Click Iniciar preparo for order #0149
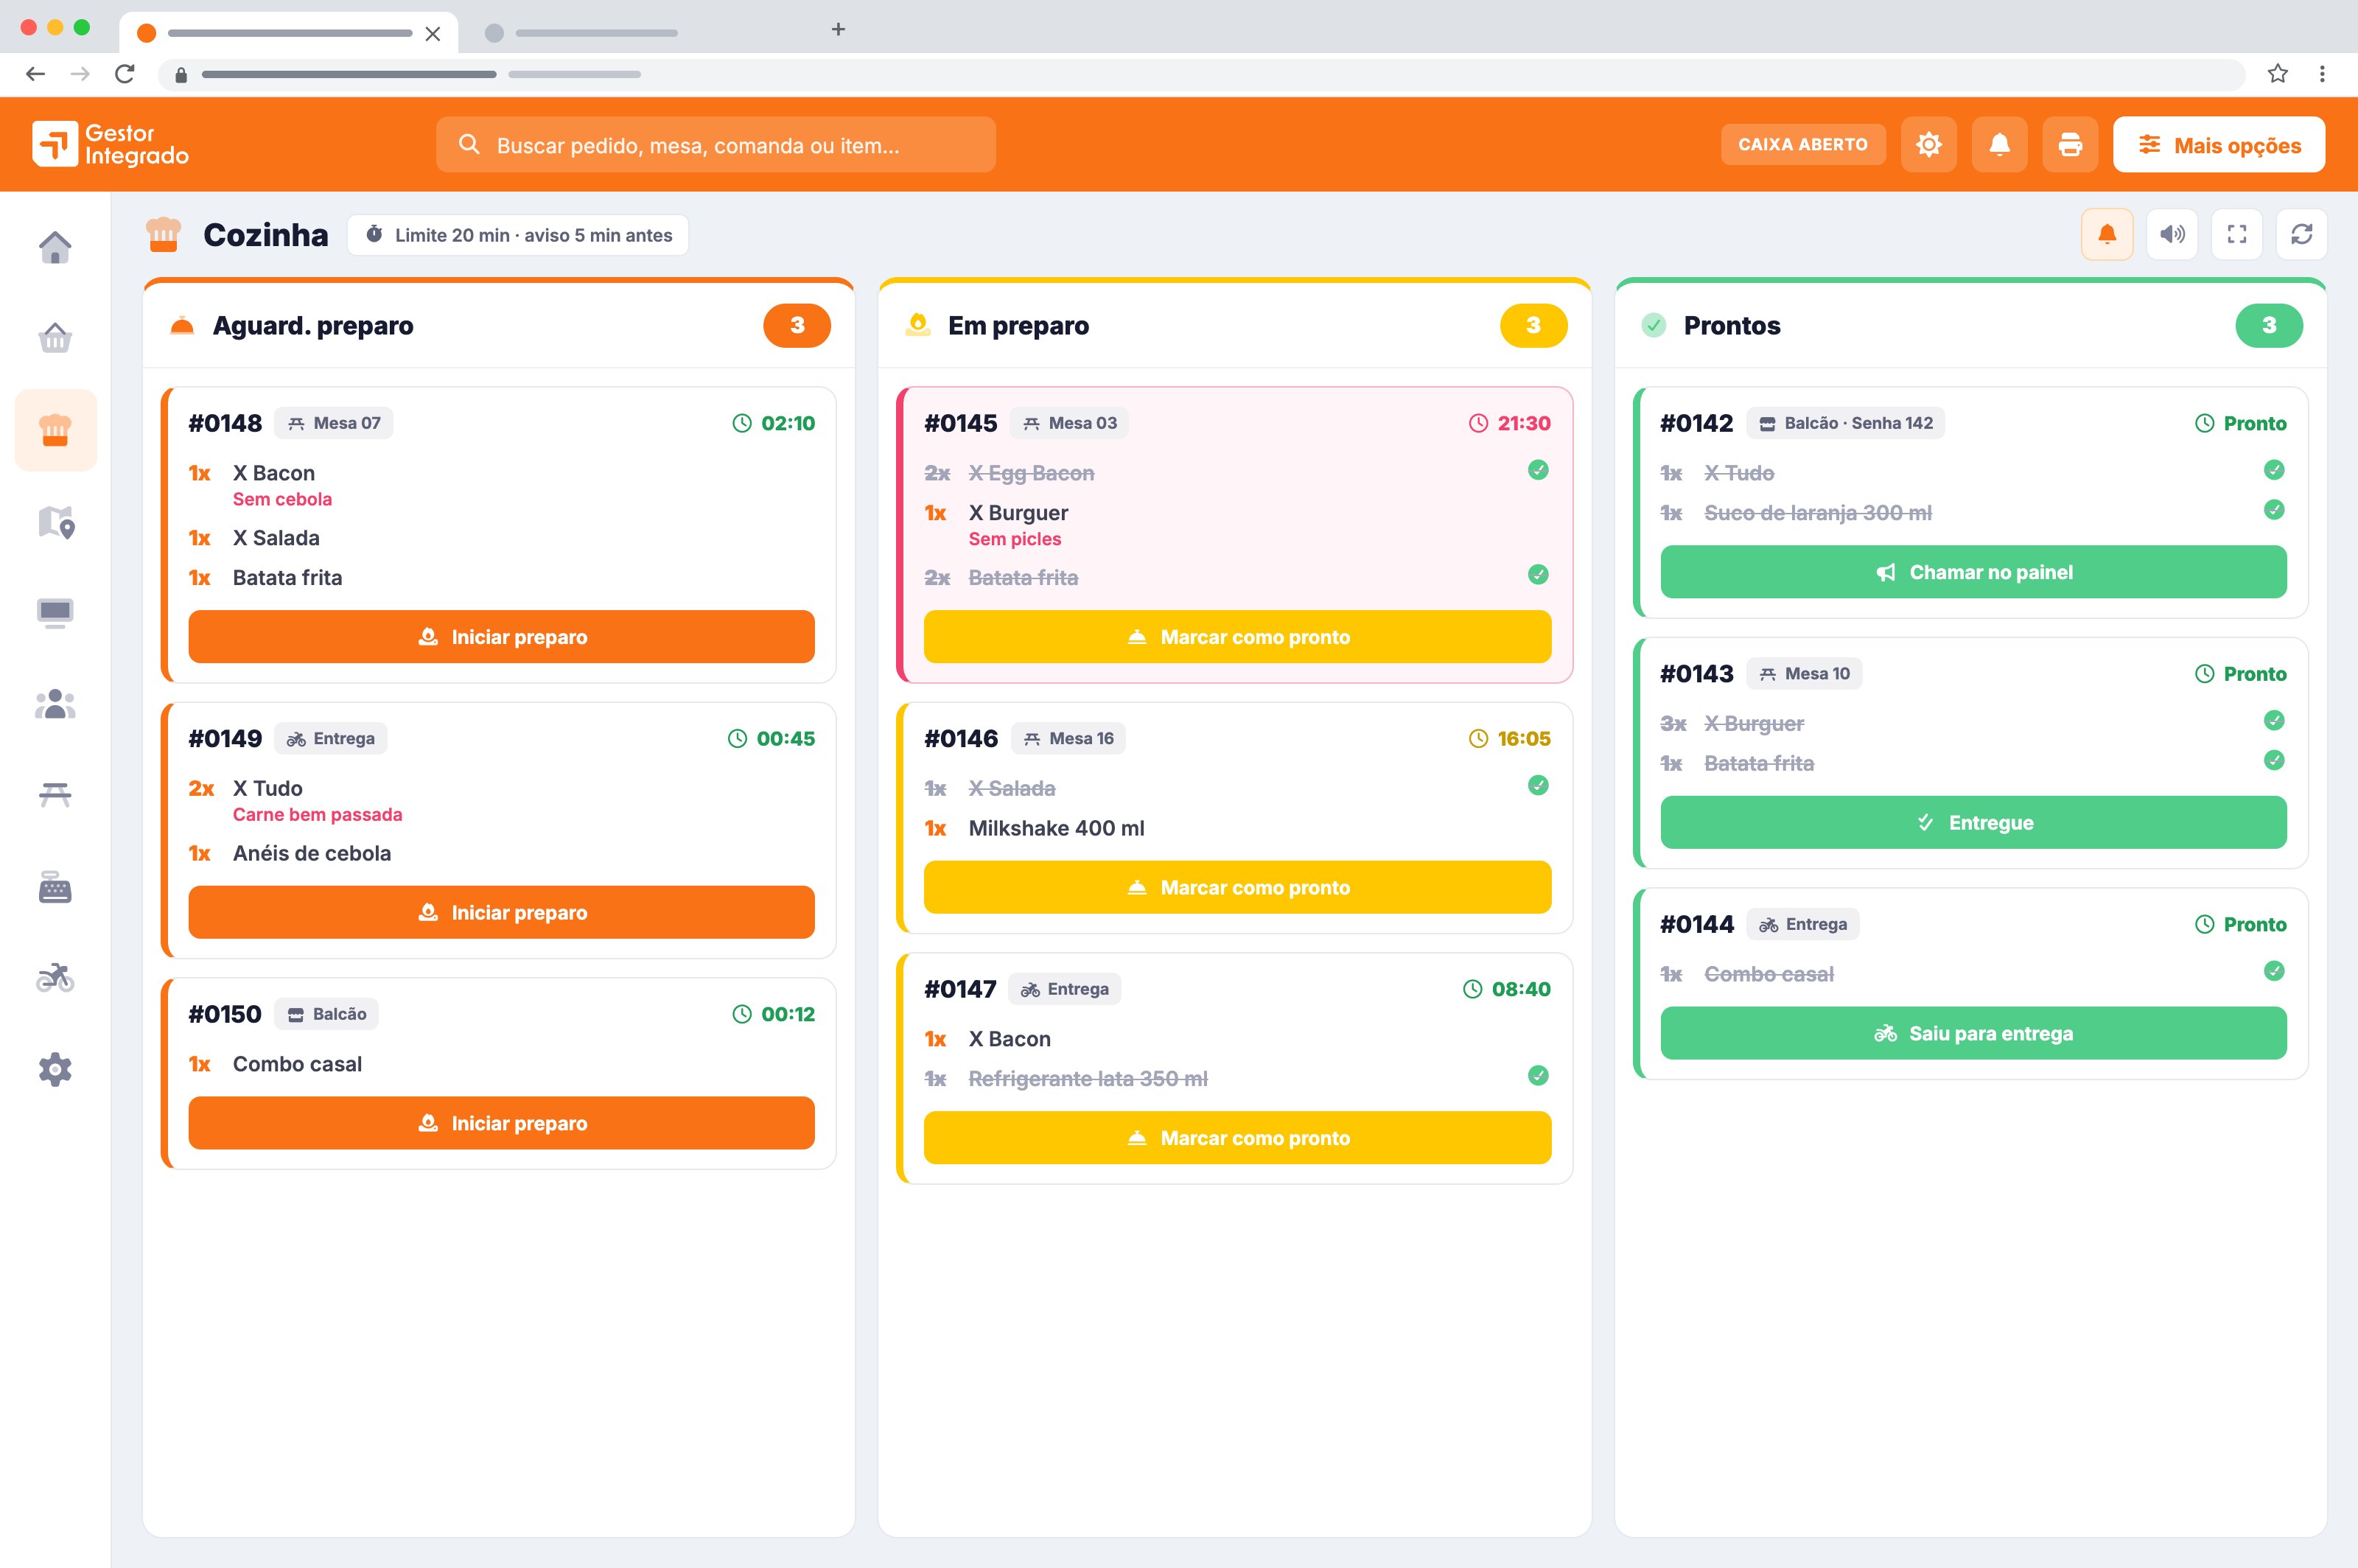This screenshot has width=2358, height=1568. point(502,912)
